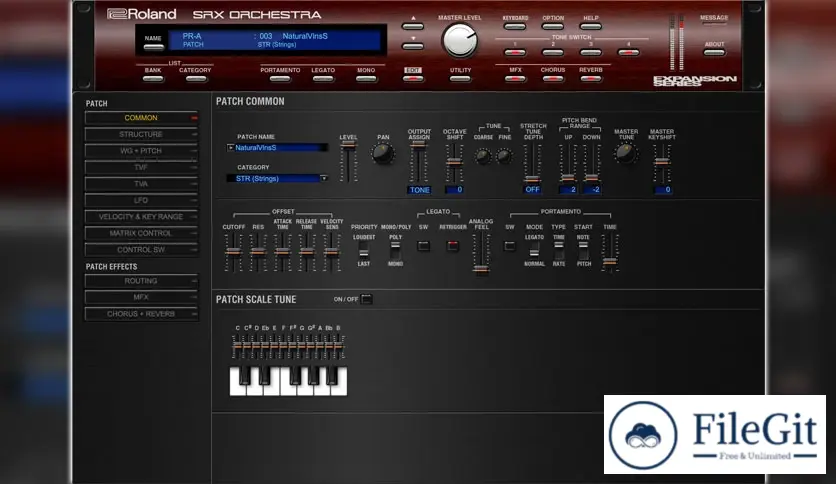836x484 pixels.
Task: Turn the FINE tune knob
Action: point(504,157)
